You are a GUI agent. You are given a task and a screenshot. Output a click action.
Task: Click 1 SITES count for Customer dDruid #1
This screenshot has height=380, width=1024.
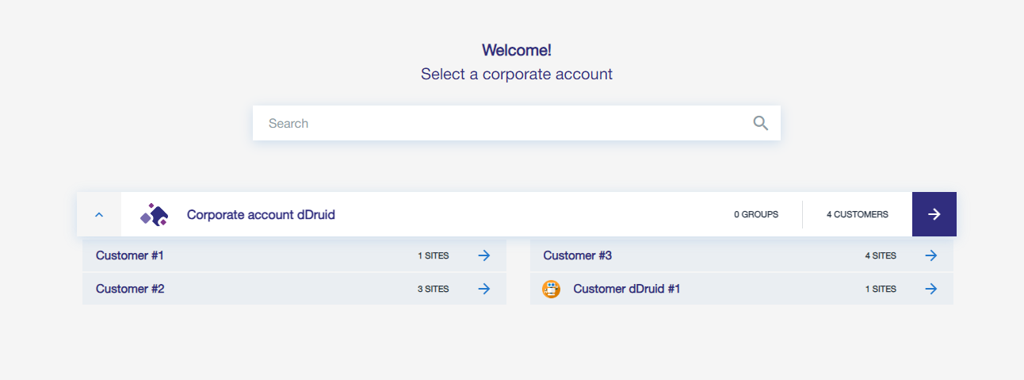pyautogui.click(x=880, y=289)
